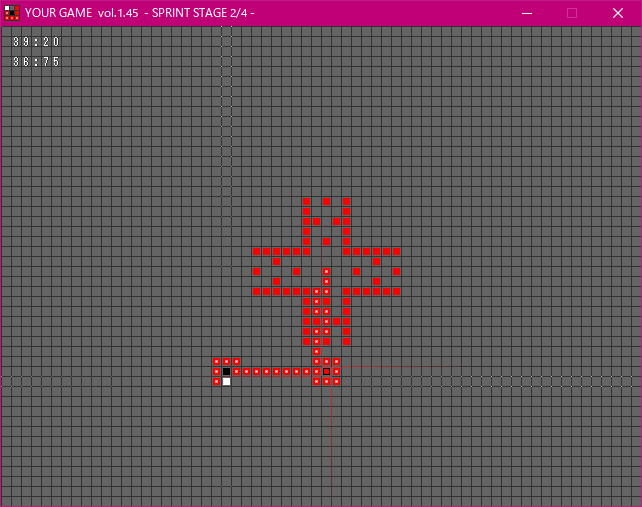Click the 39:20 timer readout
The image size is (642, 507).
coord(36,42)
